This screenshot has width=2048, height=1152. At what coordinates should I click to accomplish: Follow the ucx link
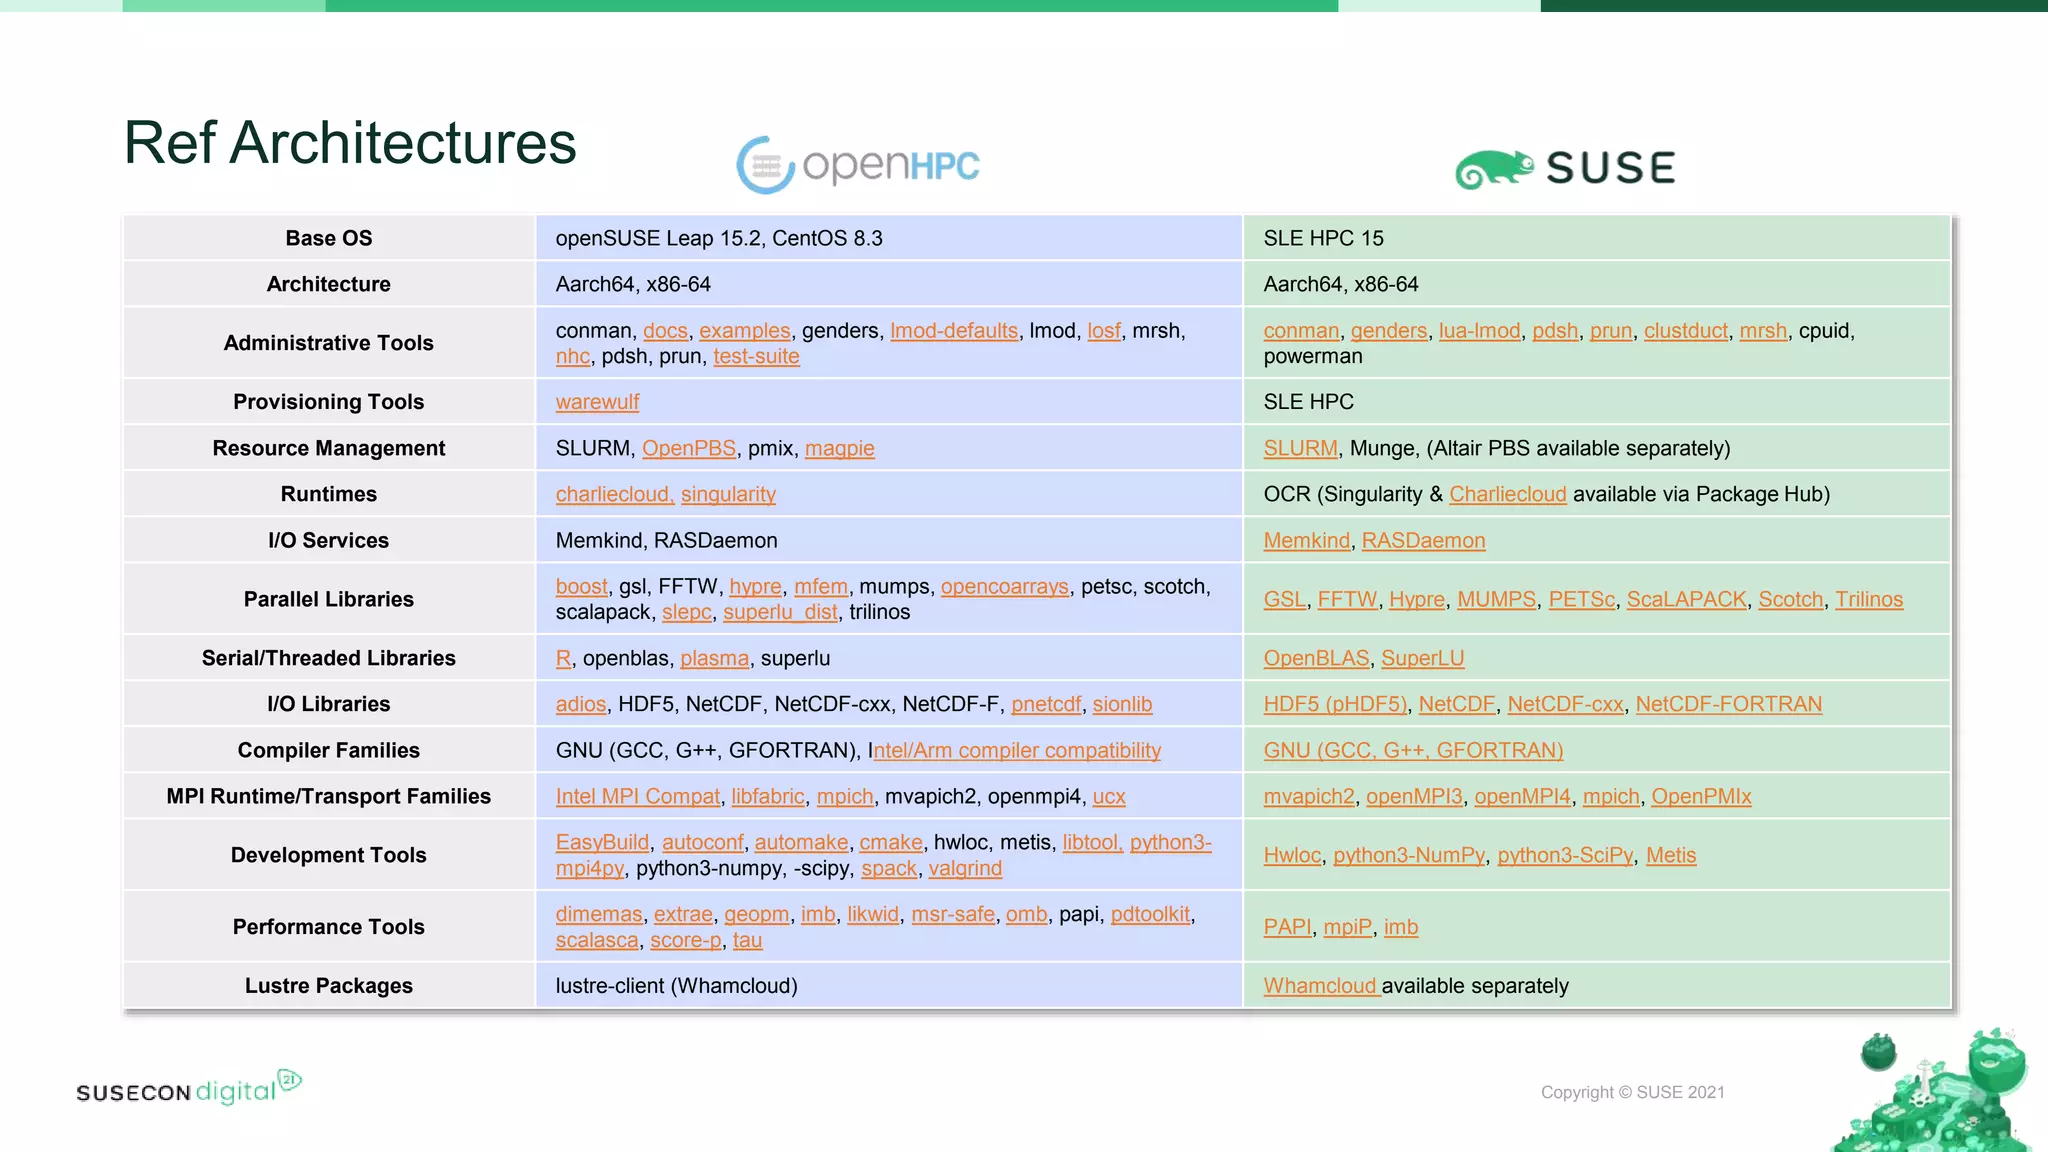(1109, 796)
